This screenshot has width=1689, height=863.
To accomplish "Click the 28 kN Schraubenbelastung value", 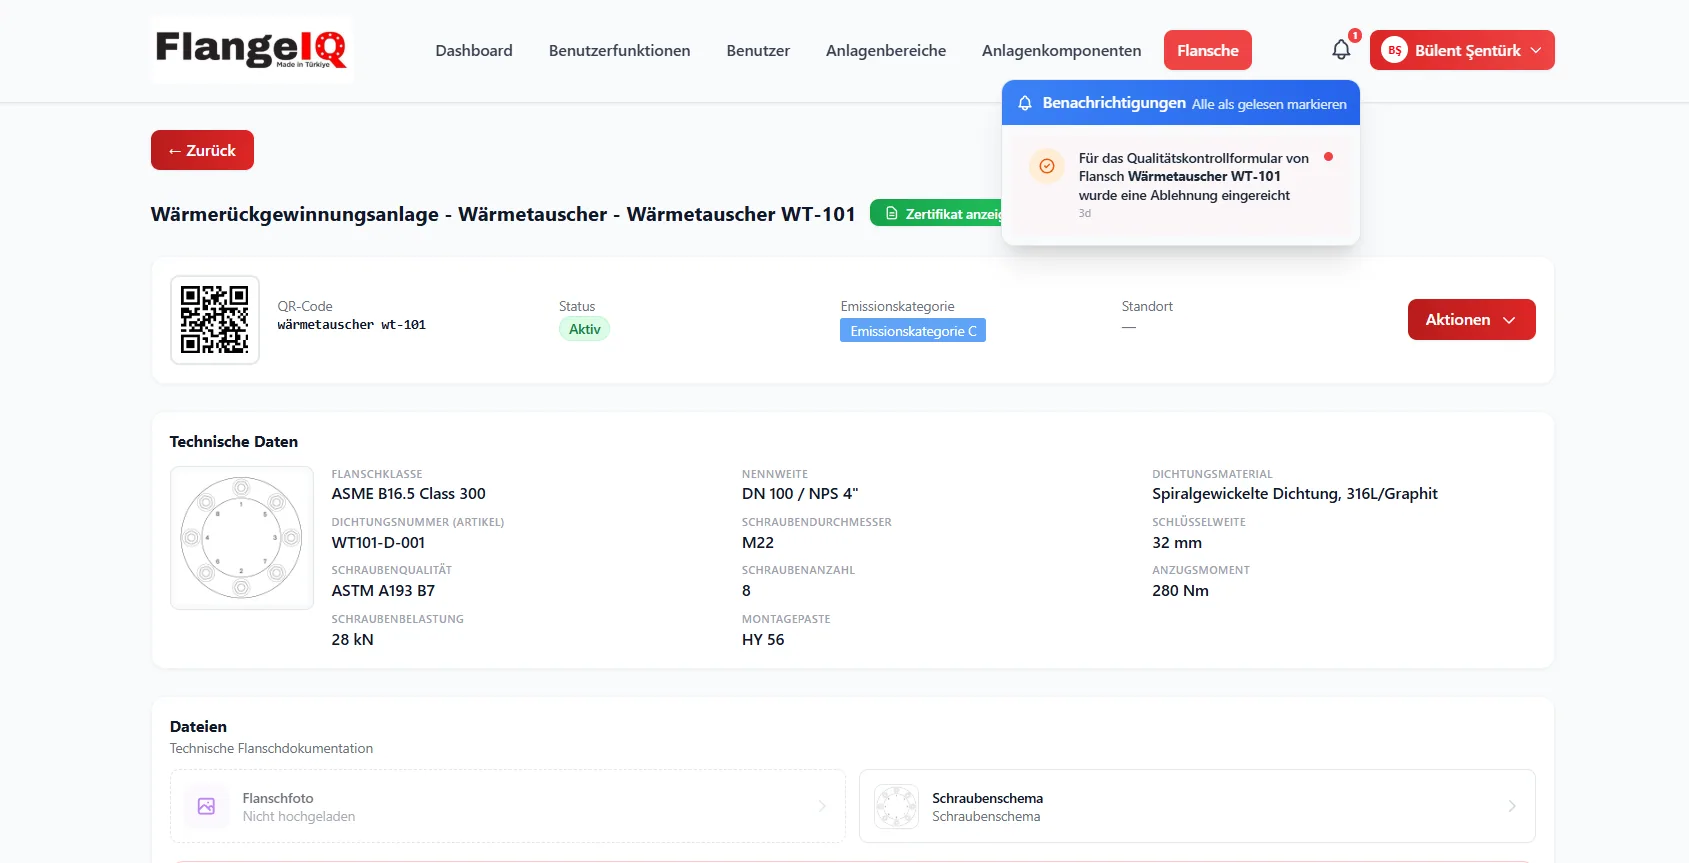I will pyautogui.click(x=353, y=640).
